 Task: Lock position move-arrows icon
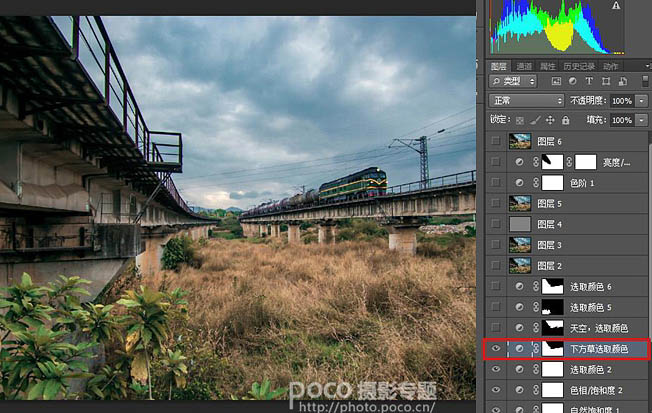coord(550,120)
